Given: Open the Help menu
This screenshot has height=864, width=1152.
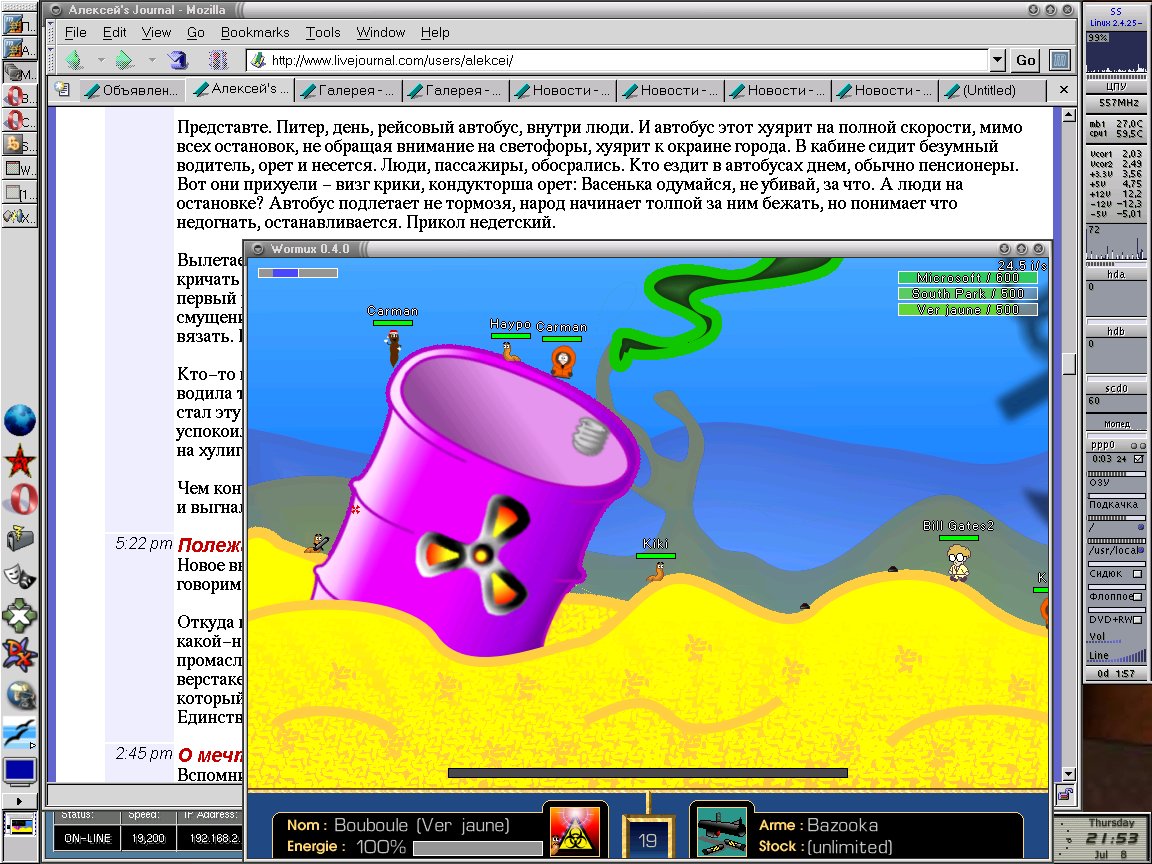Looking at the screenshot, I should pyautogui.click(x=435, y=32).
